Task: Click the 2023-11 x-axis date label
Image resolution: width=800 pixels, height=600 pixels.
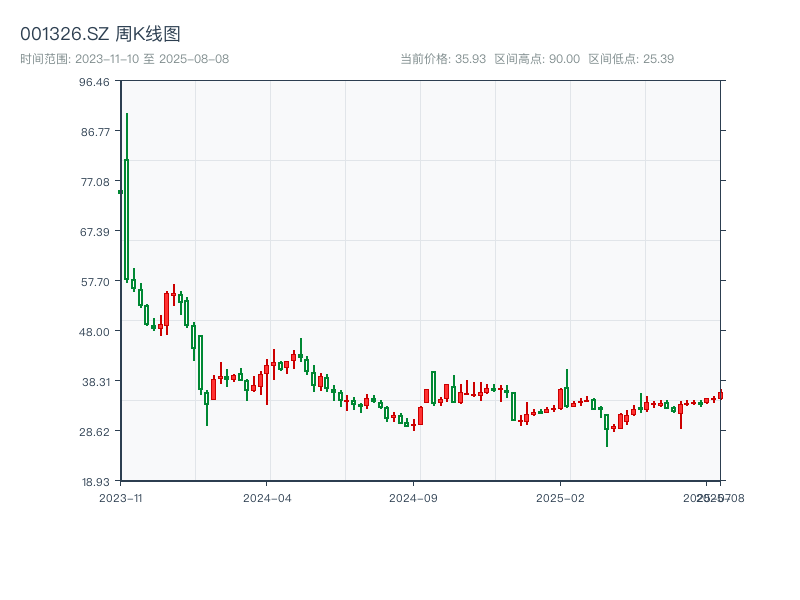Action: click(x=121, y=497)
